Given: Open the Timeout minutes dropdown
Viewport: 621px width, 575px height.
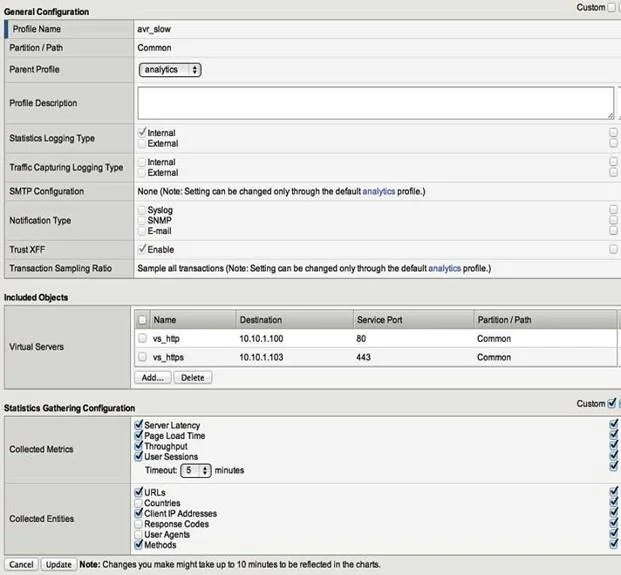Looking at the screenshot, I should (196, 470).
